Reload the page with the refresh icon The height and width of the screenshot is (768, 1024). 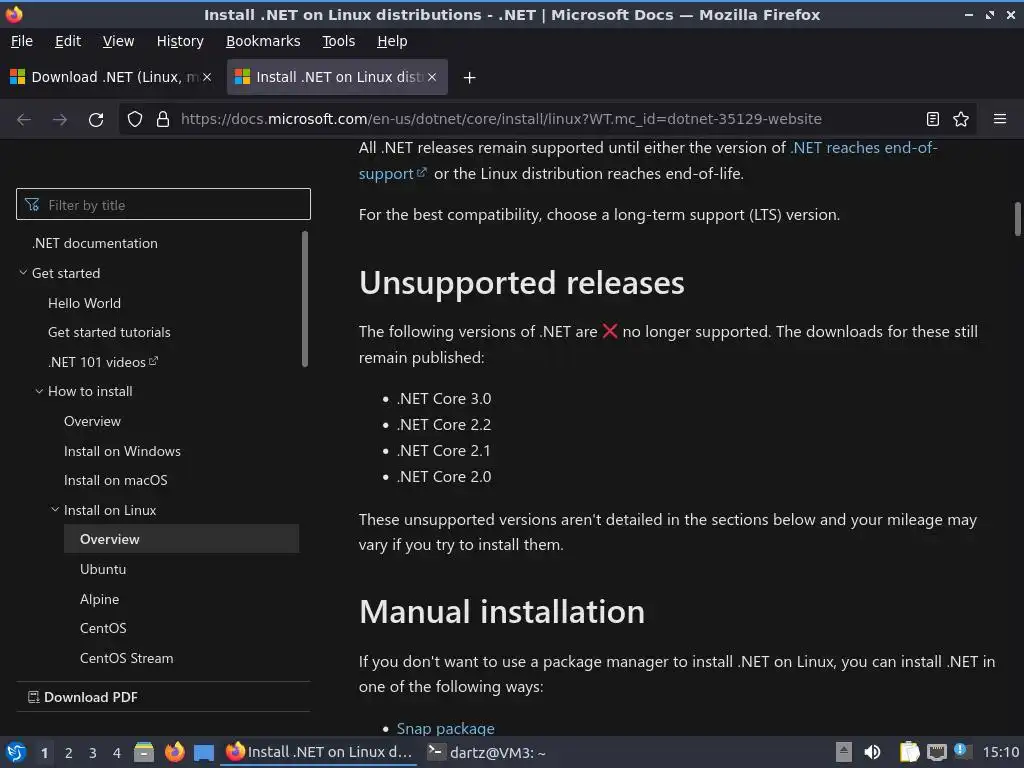(x=96, y=120)
